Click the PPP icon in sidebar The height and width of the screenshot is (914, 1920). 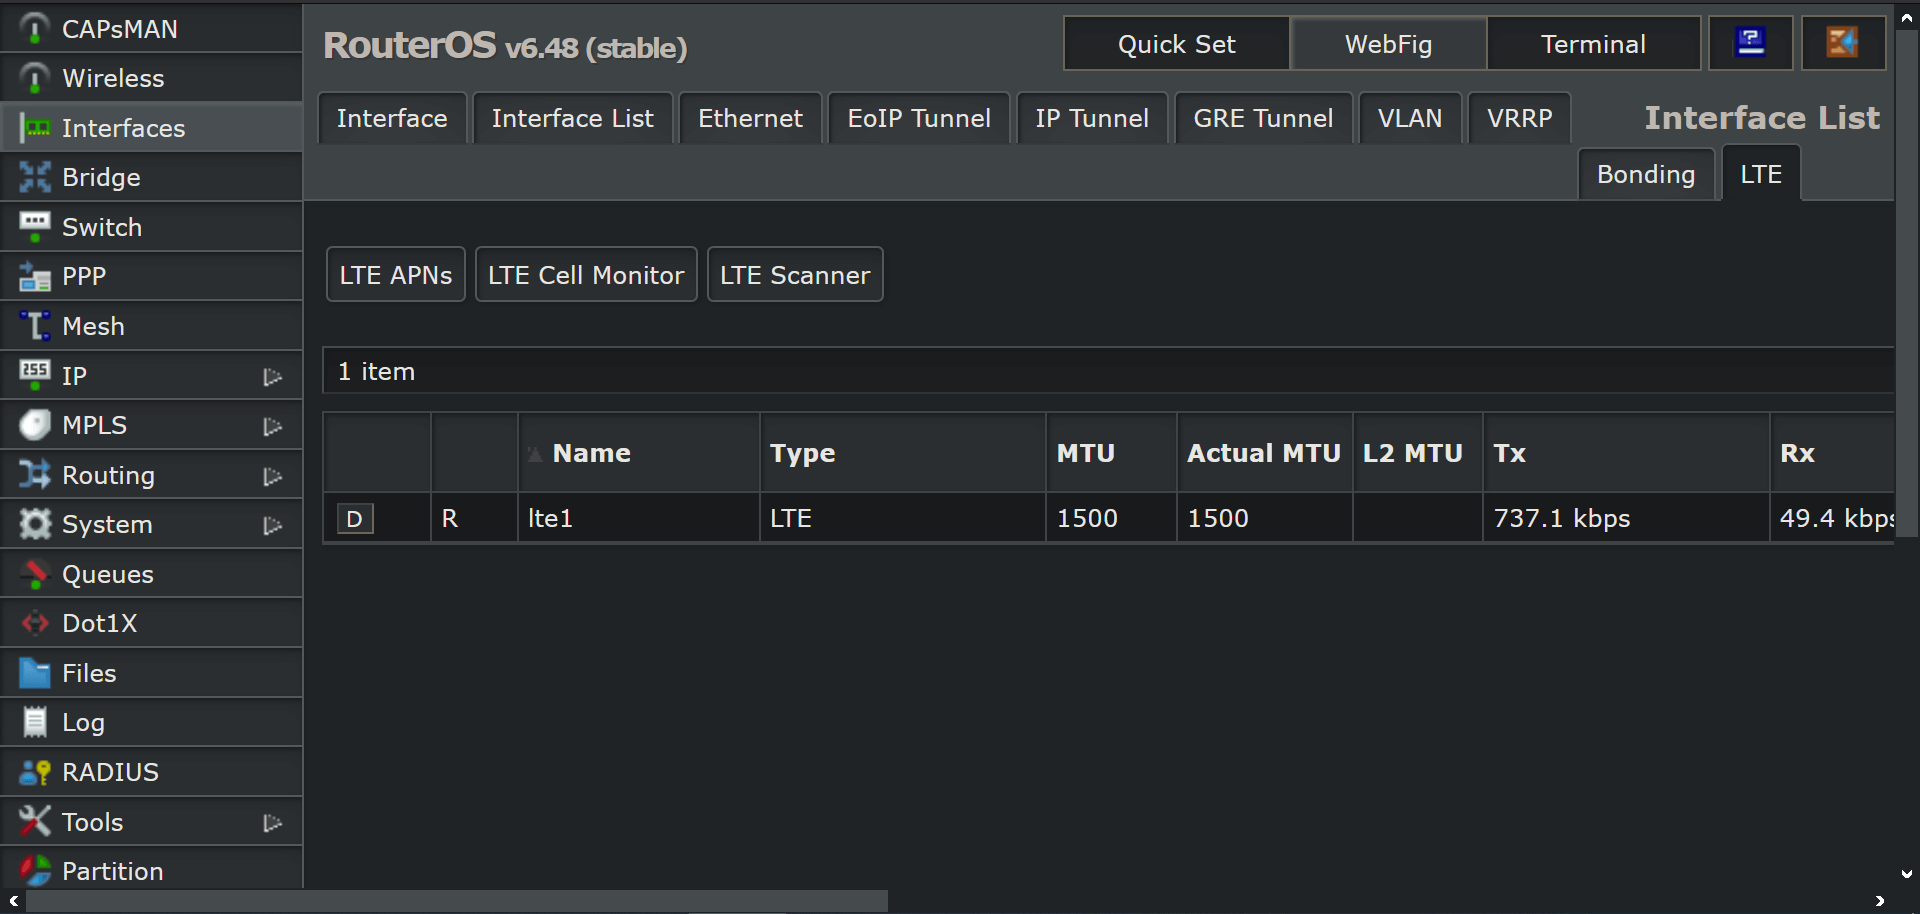tap(34, 276)
